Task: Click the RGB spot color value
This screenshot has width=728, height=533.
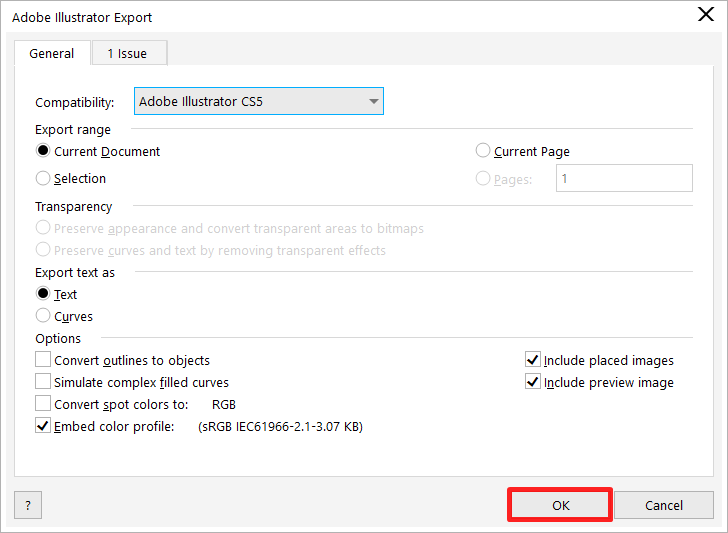Action: [x=224, y=404]
